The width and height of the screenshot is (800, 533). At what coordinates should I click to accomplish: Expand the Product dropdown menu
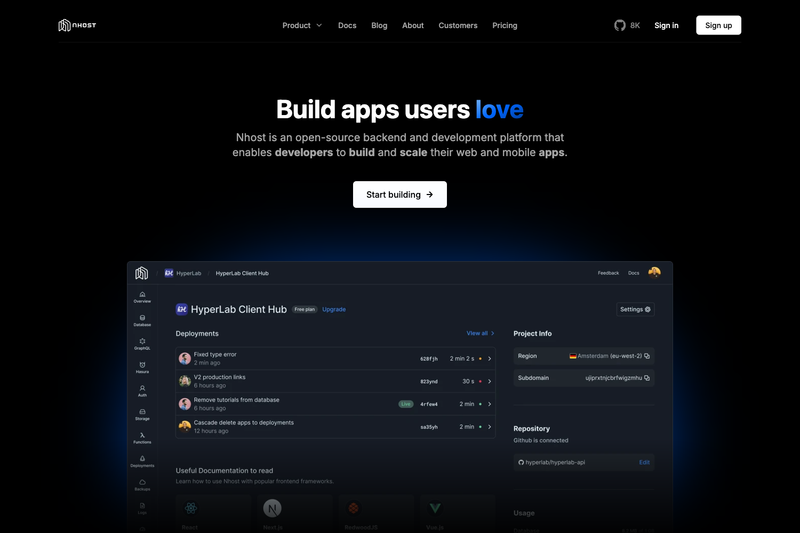pos(302,26)
